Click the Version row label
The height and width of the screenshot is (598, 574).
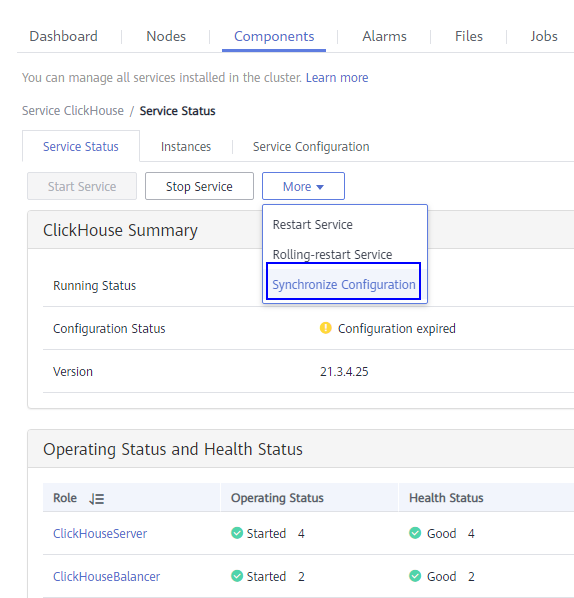(73, 371)
